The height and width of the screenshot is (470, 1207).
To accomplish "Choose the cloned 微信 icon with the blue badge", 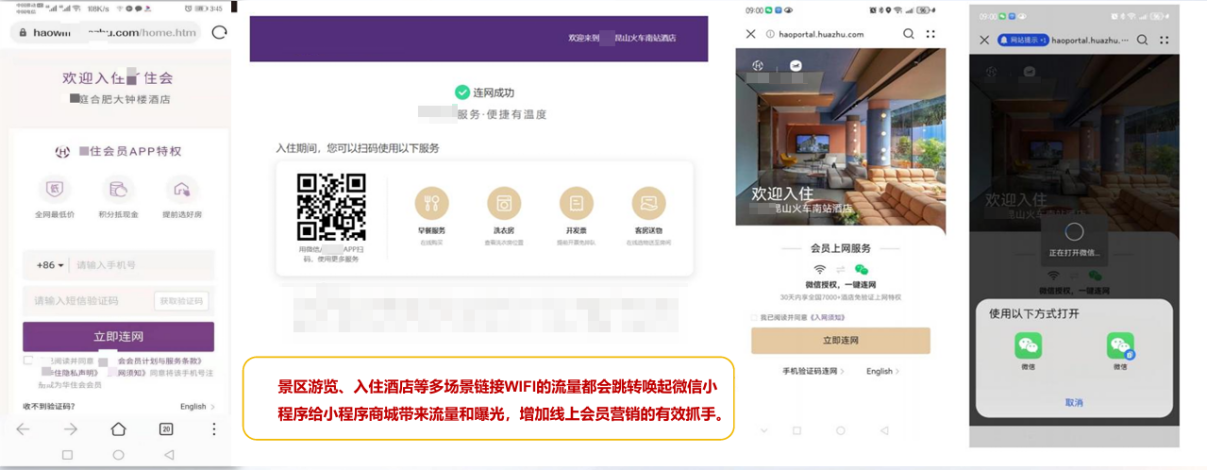I will pyautogui.click(x=1120, y=346).
